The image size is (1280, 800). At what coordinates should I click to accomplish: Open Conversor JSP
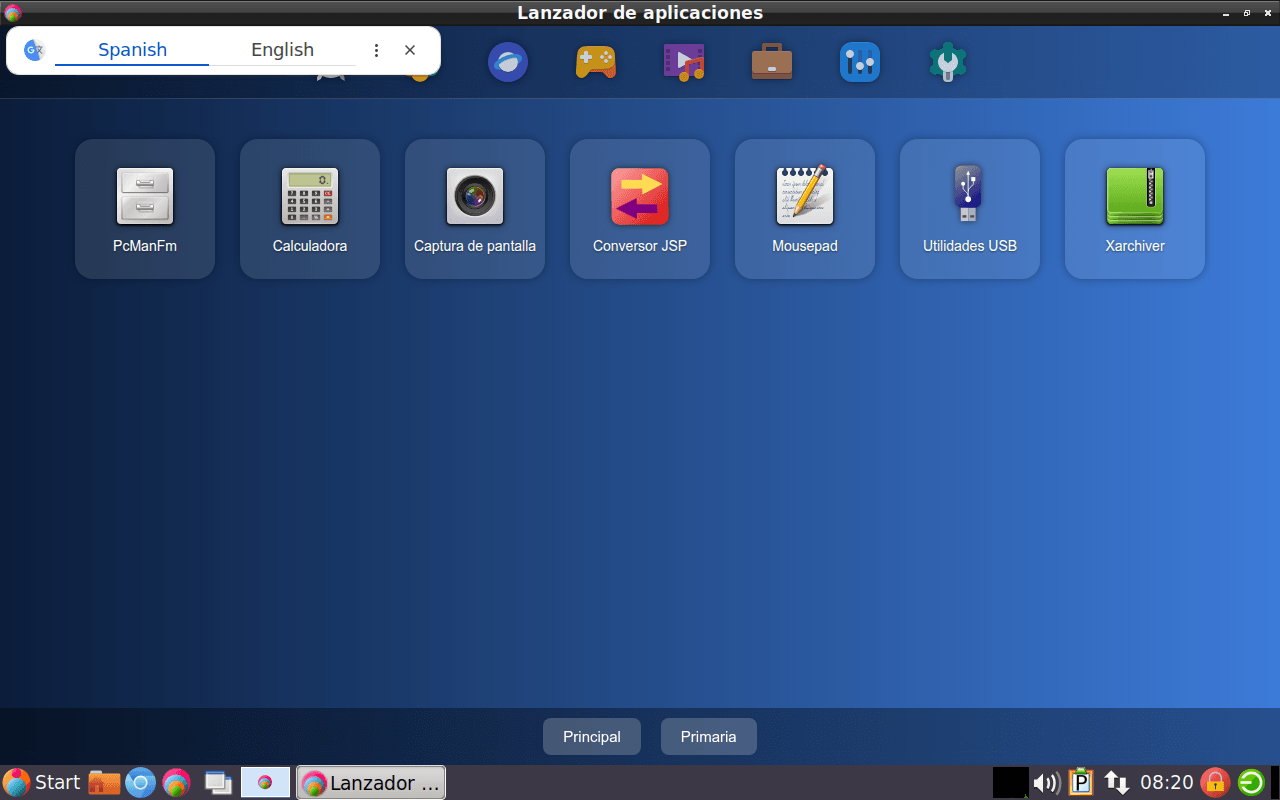click(x=639, y=208)
